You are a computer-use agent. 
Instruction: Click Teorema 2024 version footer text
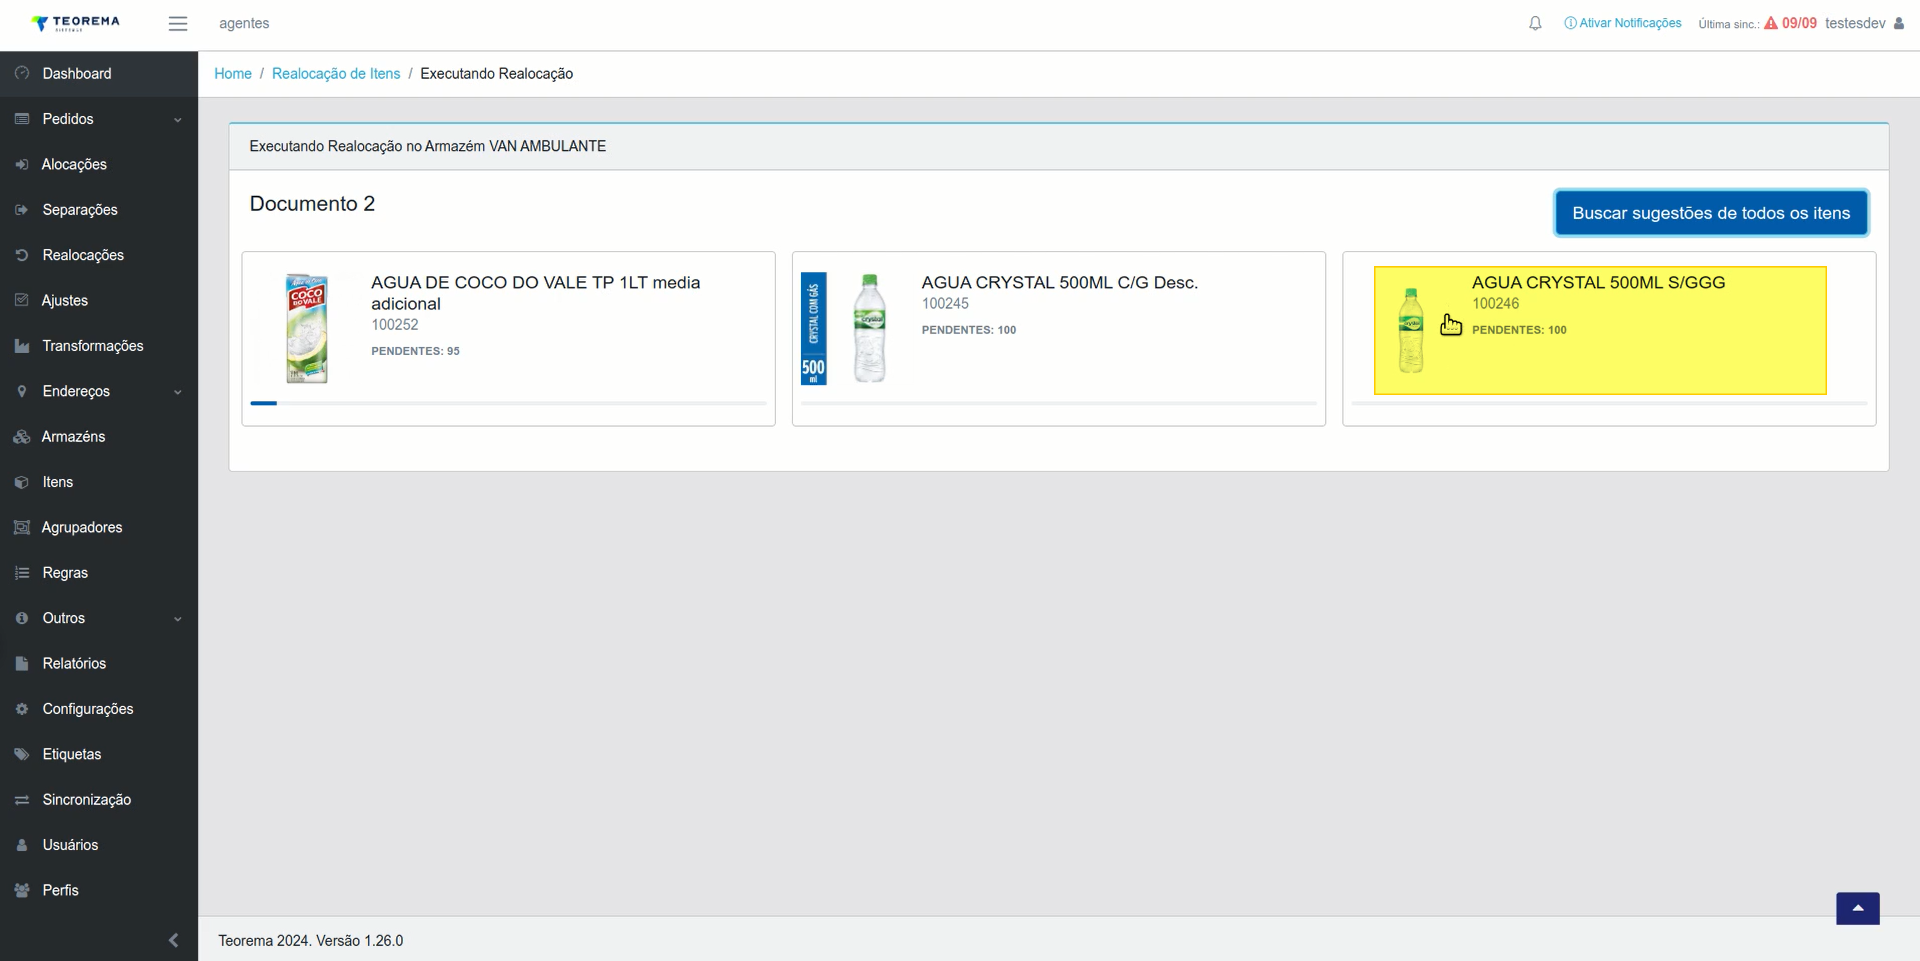coord(311,941)
